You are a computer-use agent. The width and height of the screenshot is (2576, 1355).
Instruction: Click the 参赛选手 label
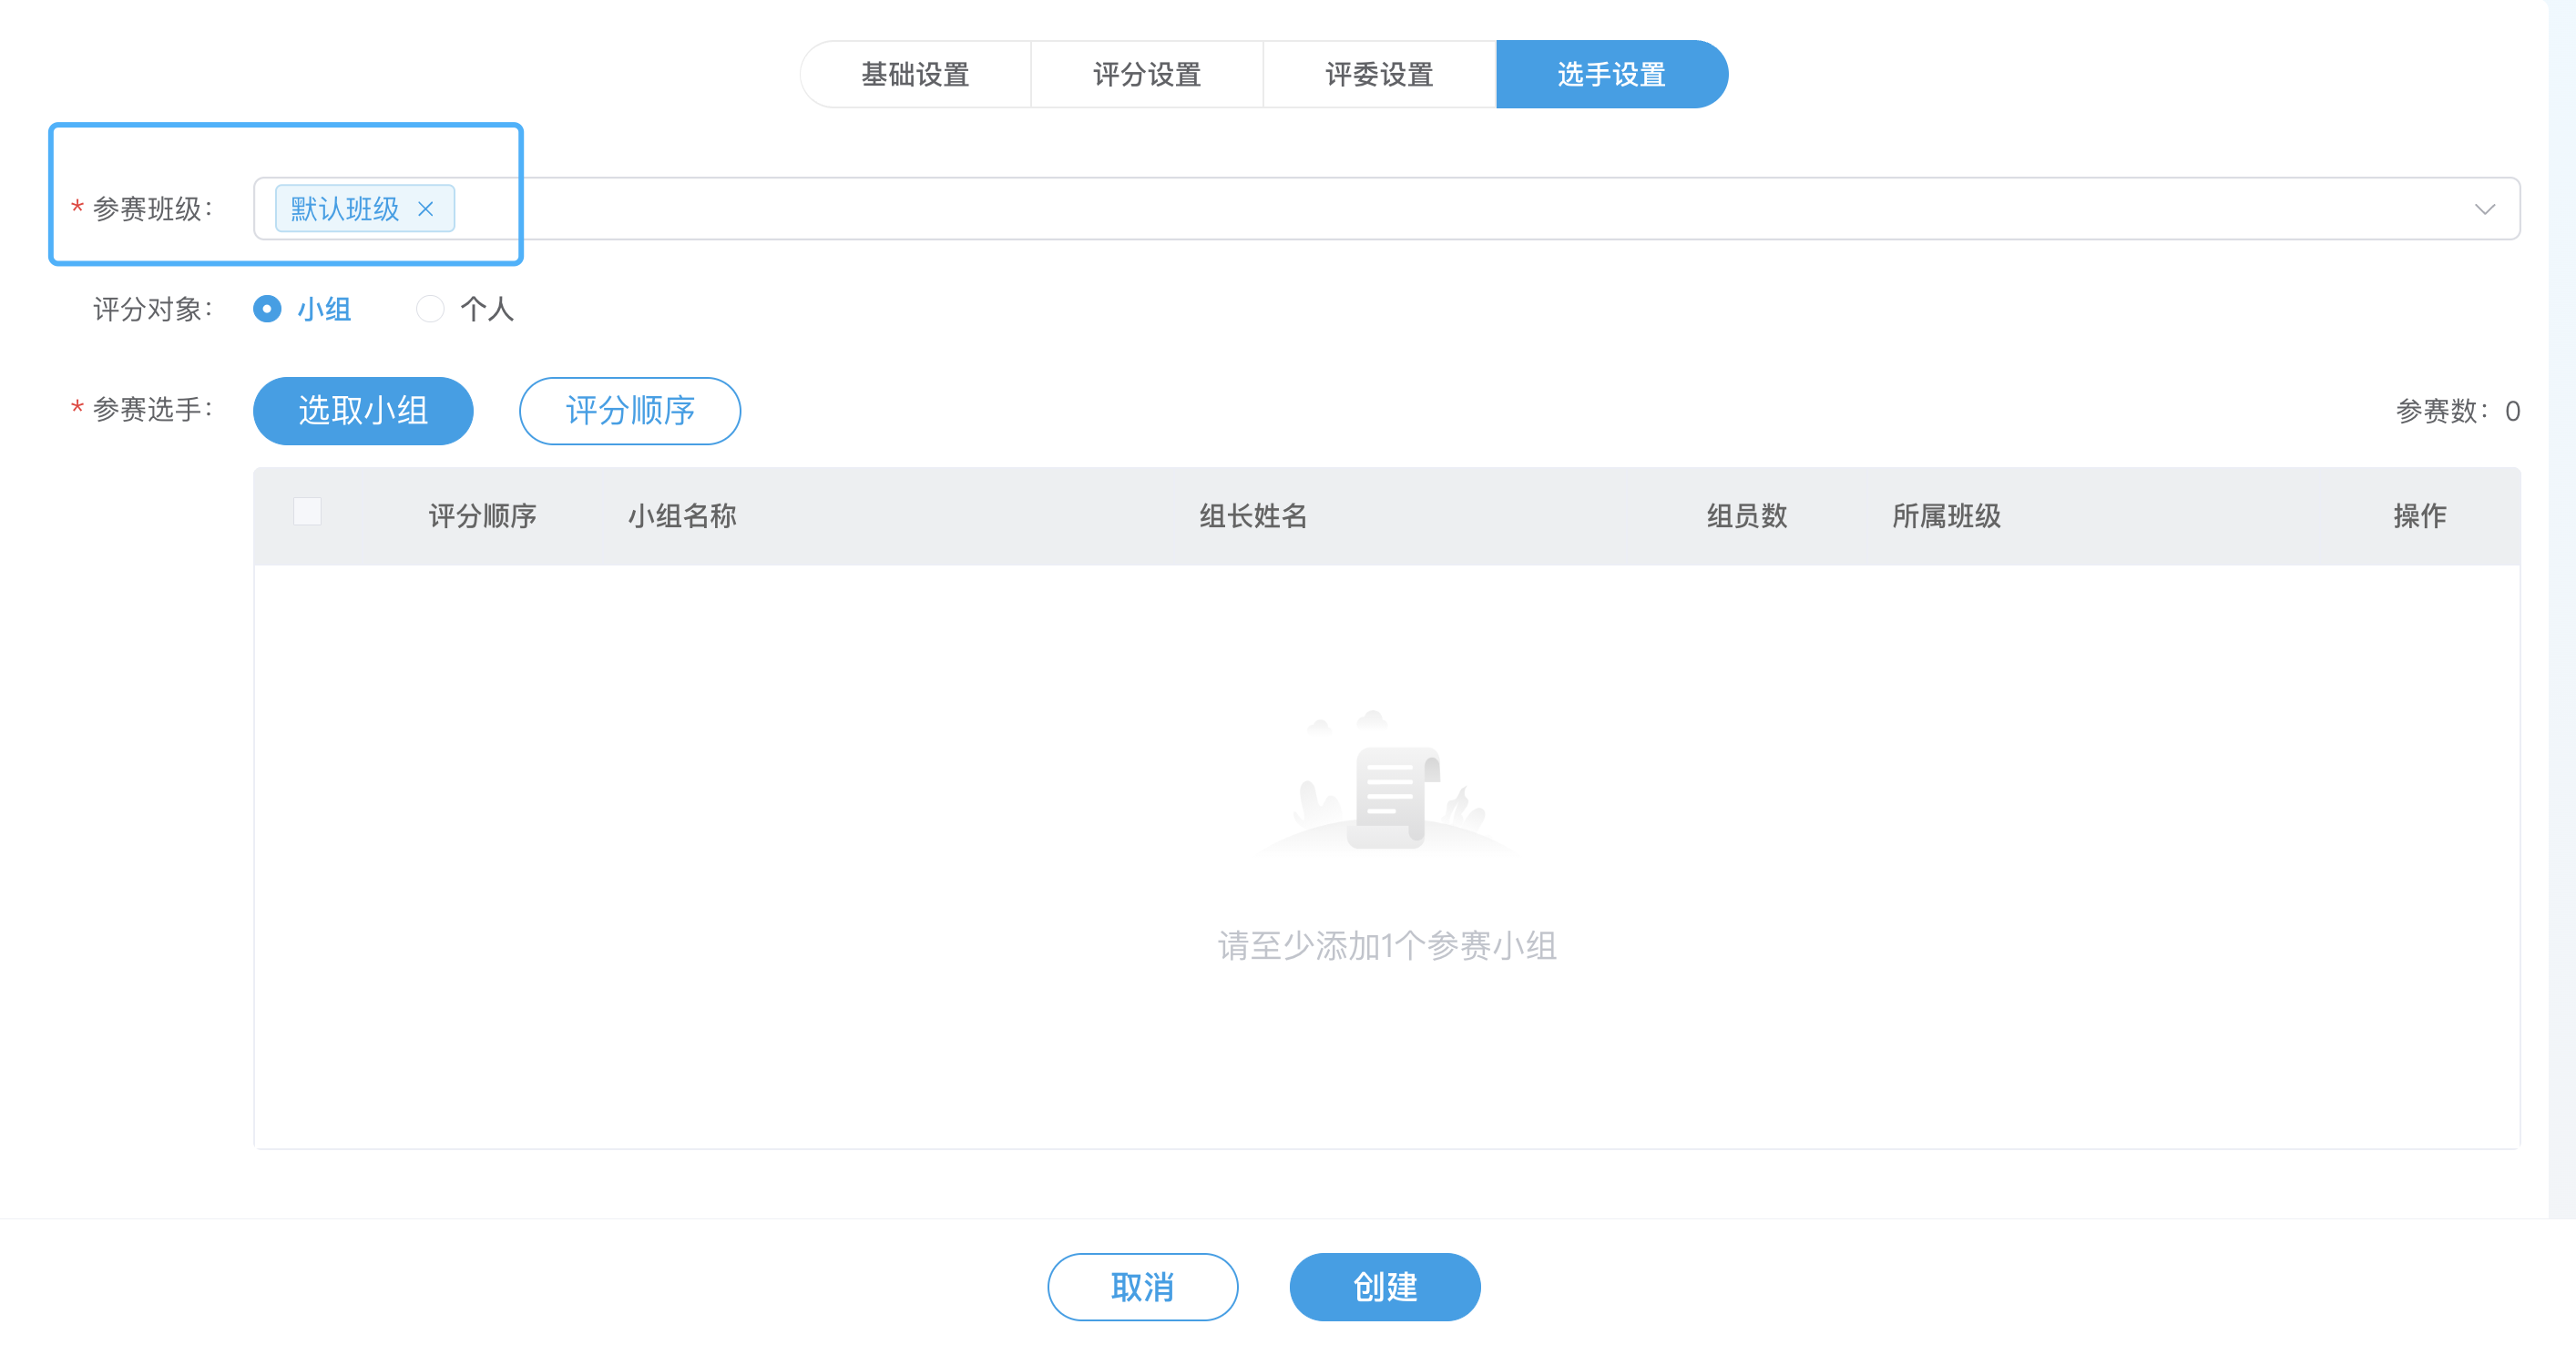153,409
